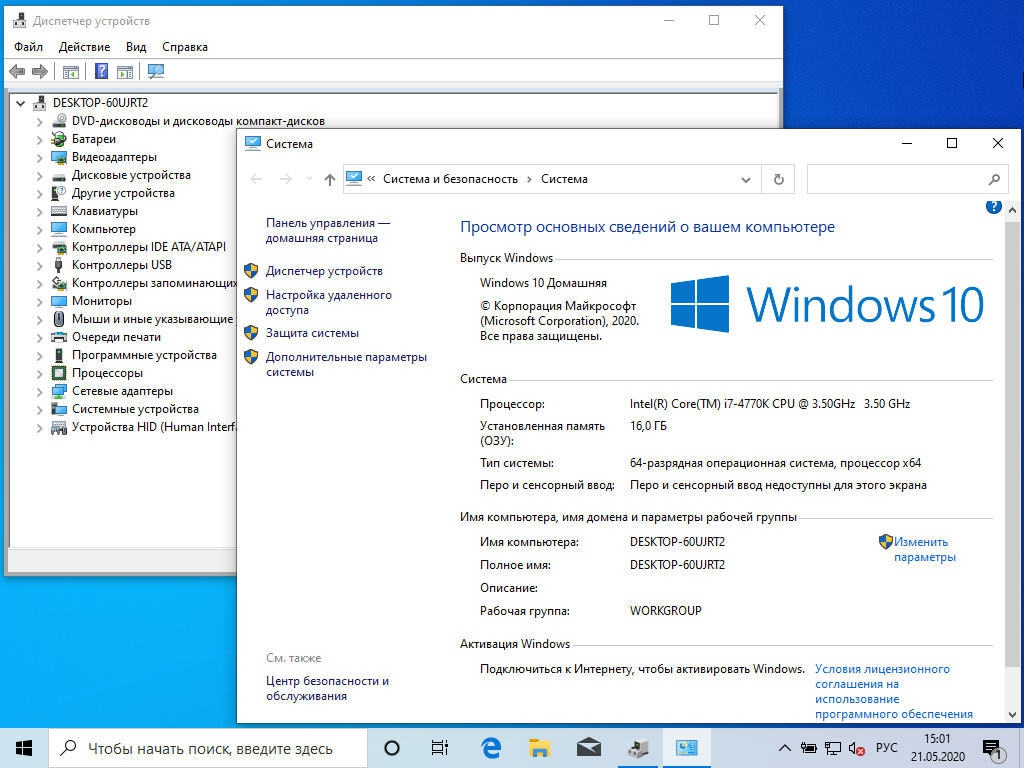Viewport: 1024px width, 768px height.
Task: Click Show/Hide console tree toolbar icon
Action: point(71,72)
